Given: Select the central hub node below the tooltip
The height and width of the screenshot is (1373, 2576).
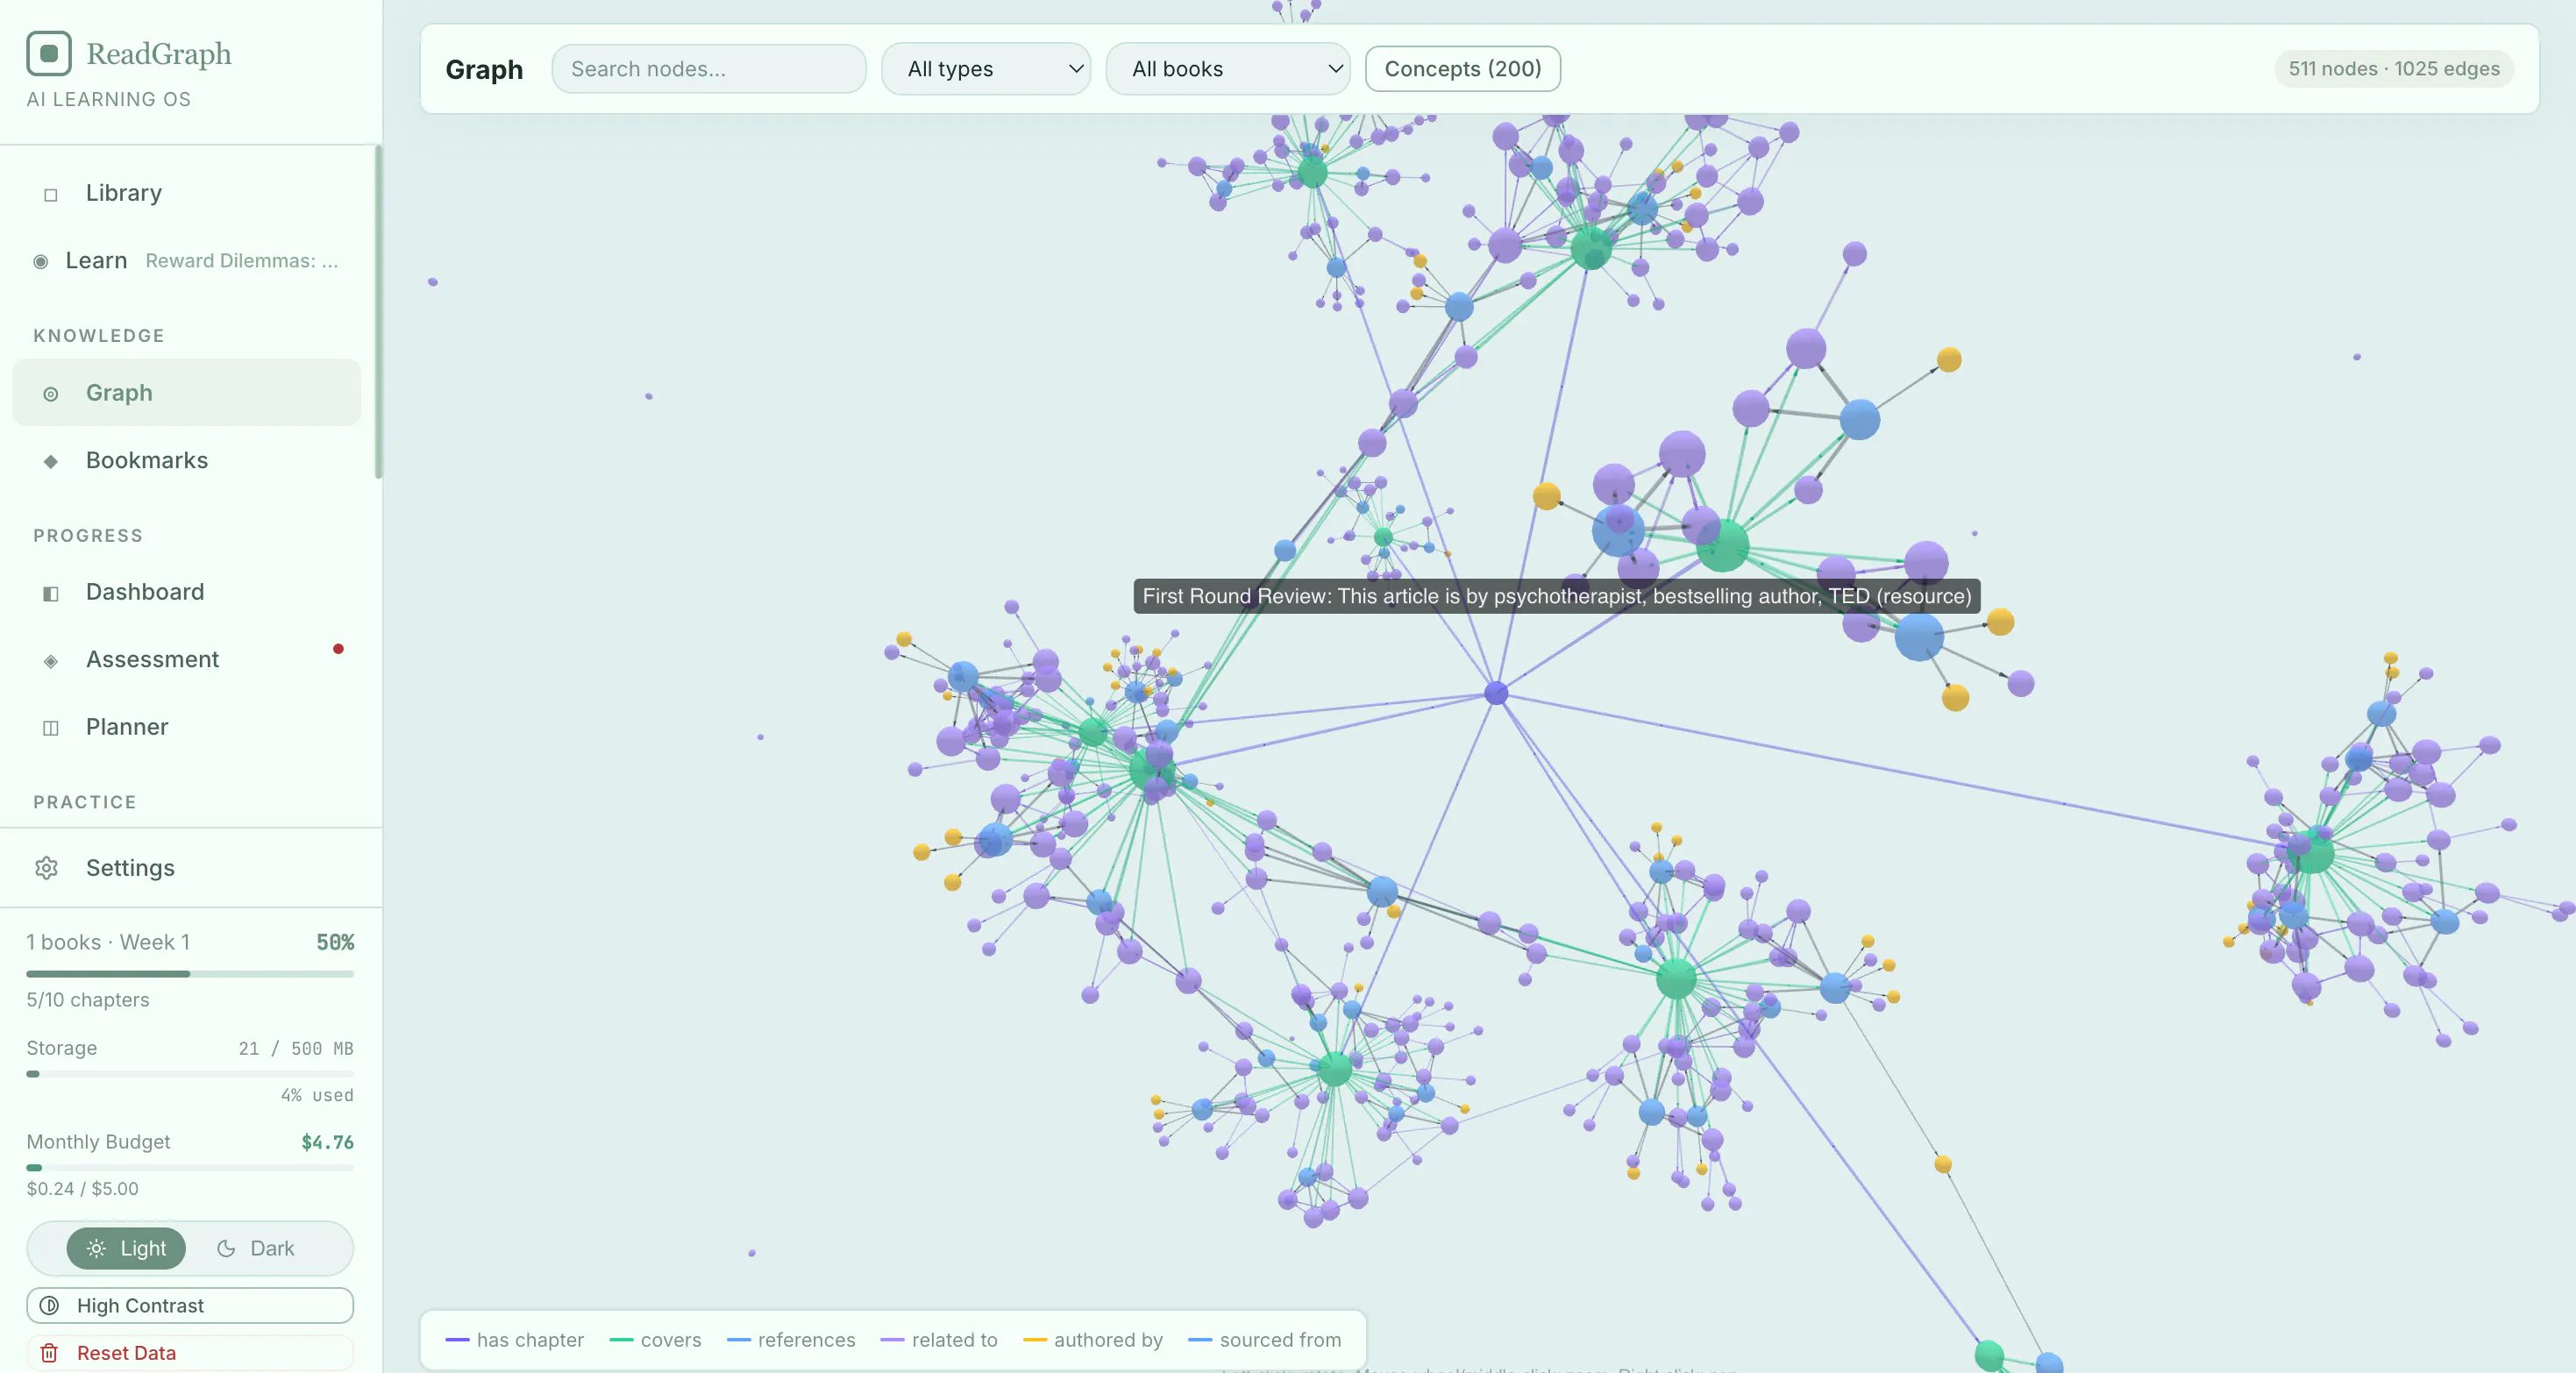Looking at the screenshot, I should tap(1495, 693).
